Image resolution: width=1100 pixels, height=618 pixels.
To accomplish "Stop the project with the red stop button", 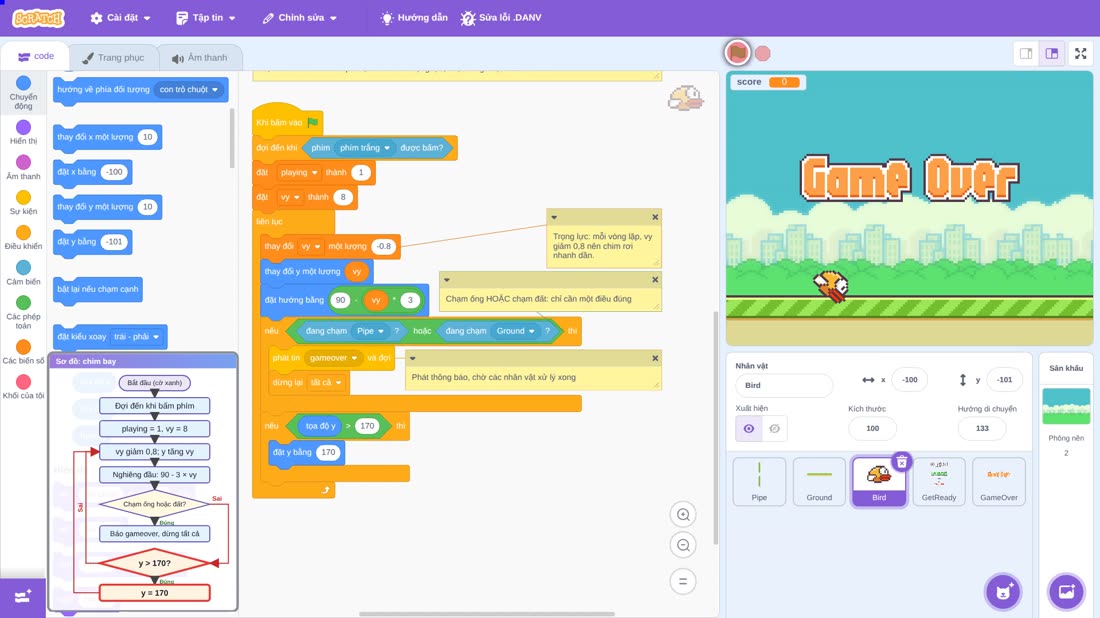I will 763,53.
